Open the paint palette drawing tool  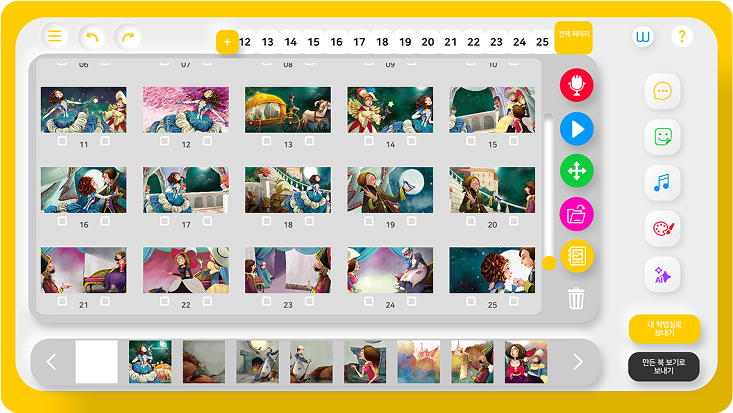tap(662, 229)
